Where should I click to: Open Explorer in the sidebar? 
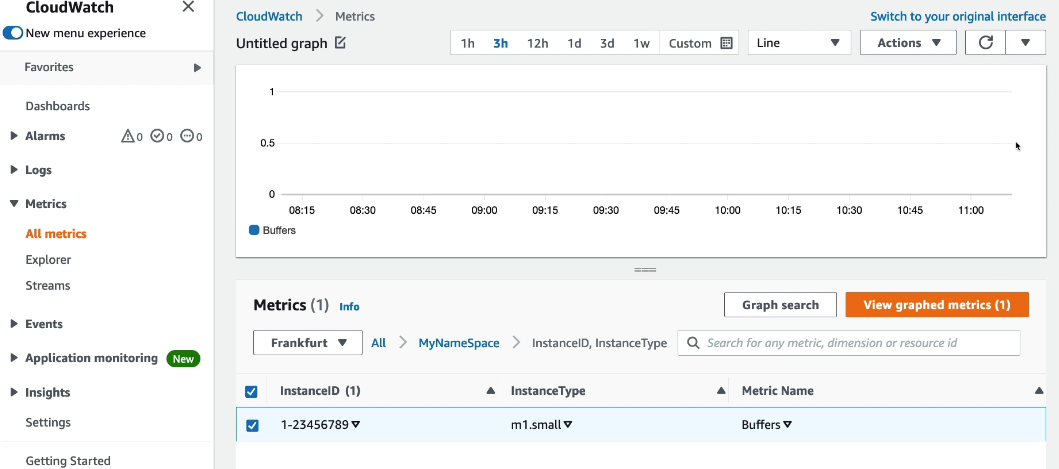[x=48, y=260]
